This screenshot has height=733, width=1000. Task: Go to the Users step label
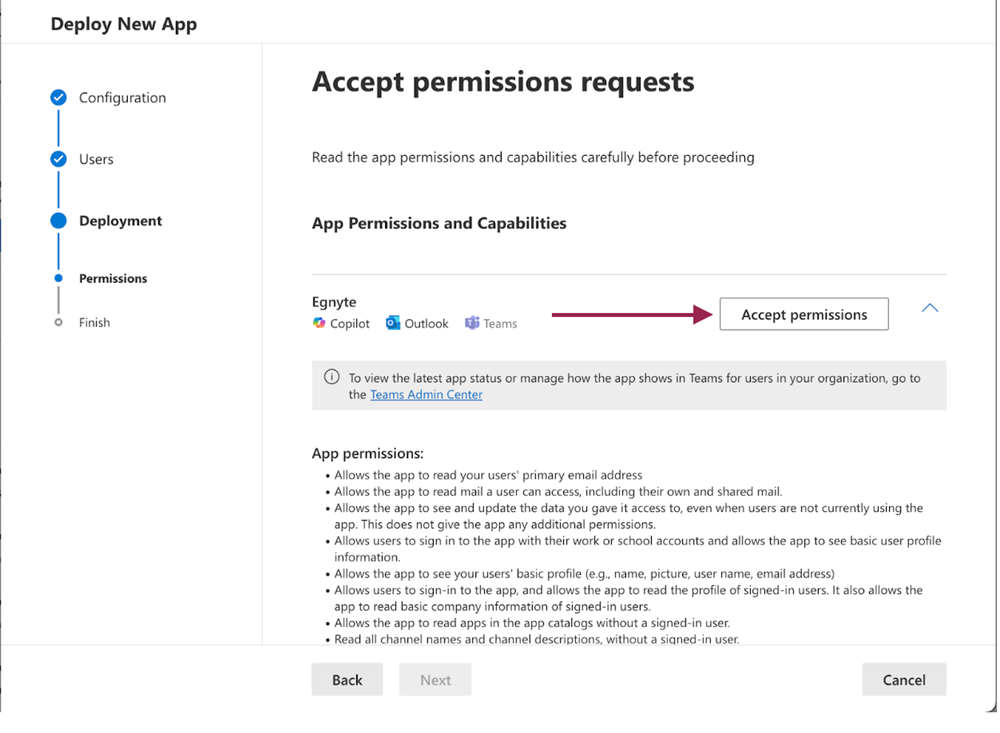click(x=96, y=159)
